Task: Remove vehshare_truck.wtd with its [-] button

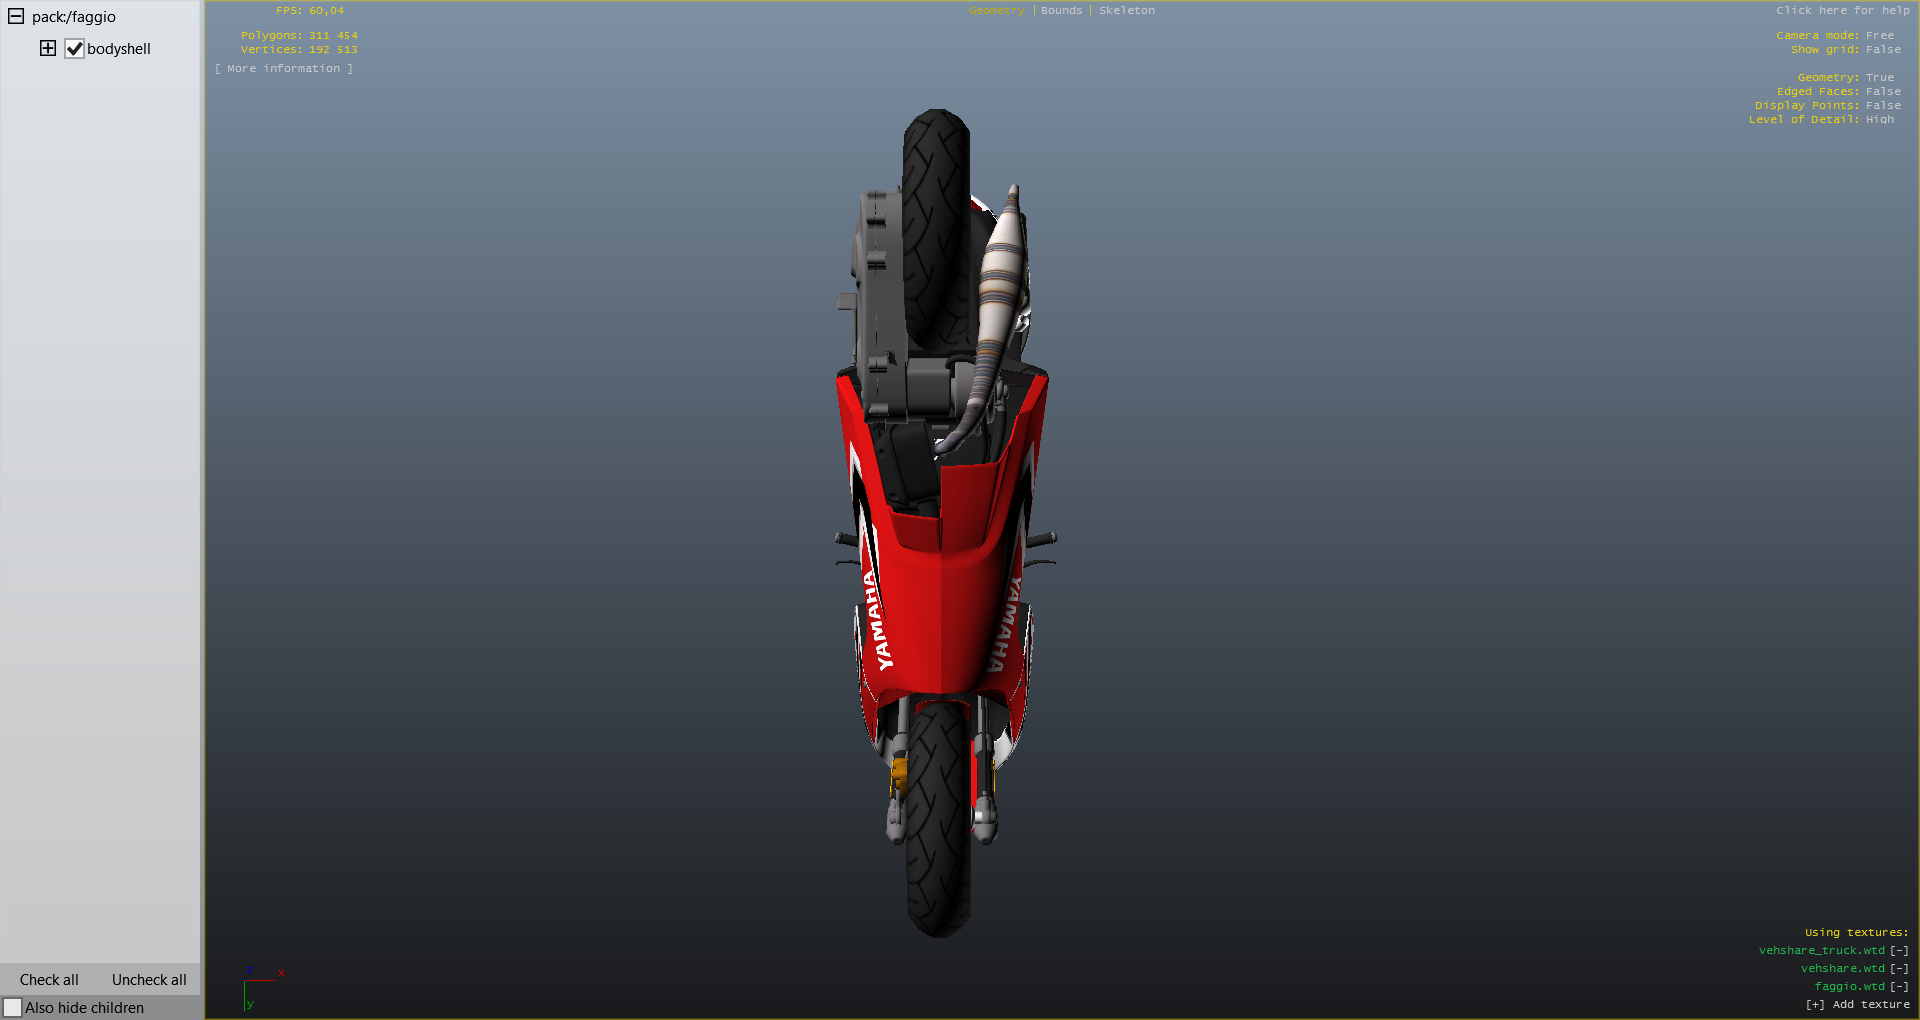Action: click(x=1899, y=951)
